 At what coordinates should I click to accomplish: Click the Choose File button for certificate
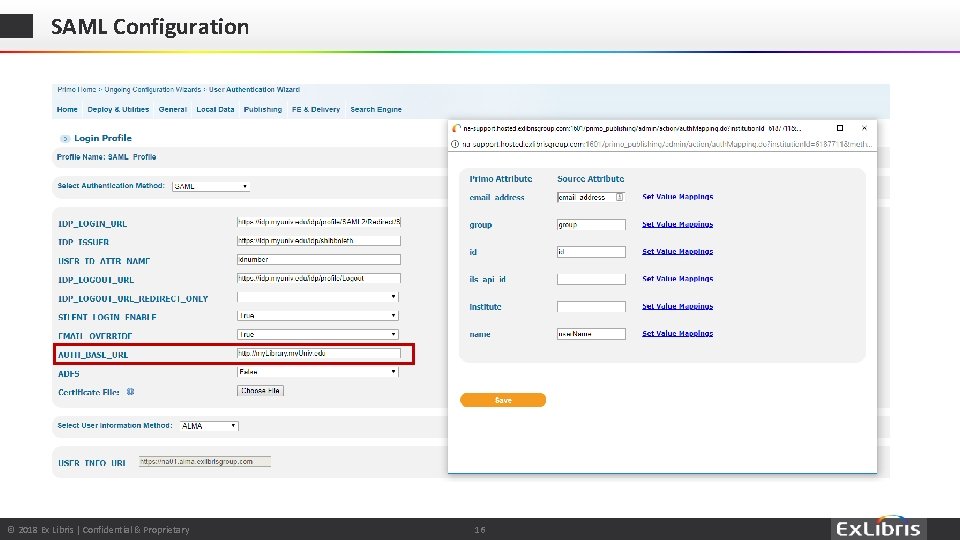coord(260,391)
